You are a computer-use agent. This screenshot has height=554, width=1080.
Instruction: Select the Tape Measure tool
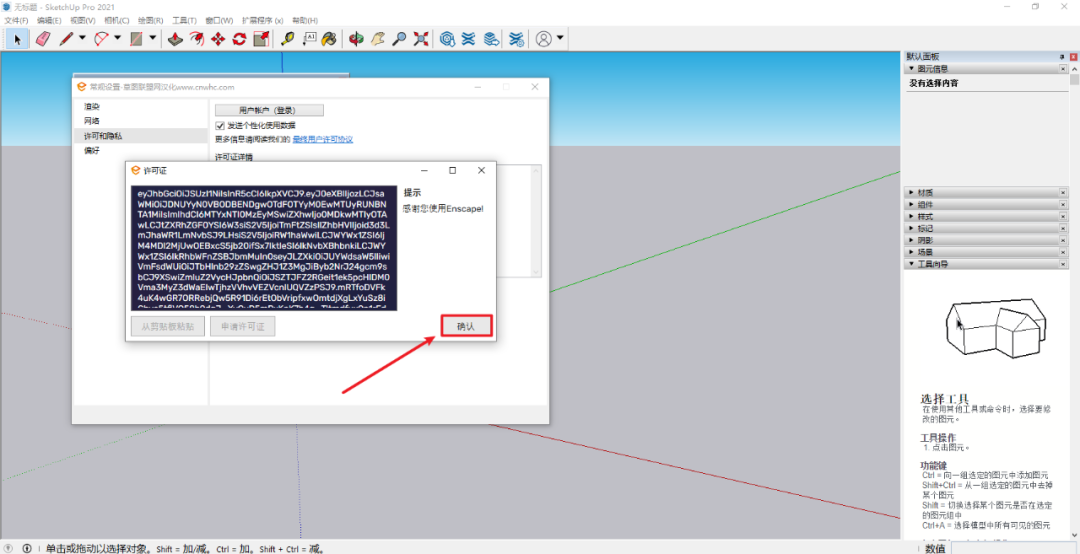pos(287,39)
